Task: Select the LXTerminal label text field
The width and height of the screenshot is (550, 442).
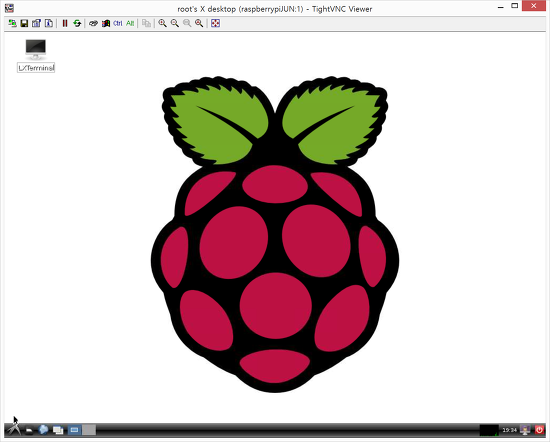Action: click(36, 68)
